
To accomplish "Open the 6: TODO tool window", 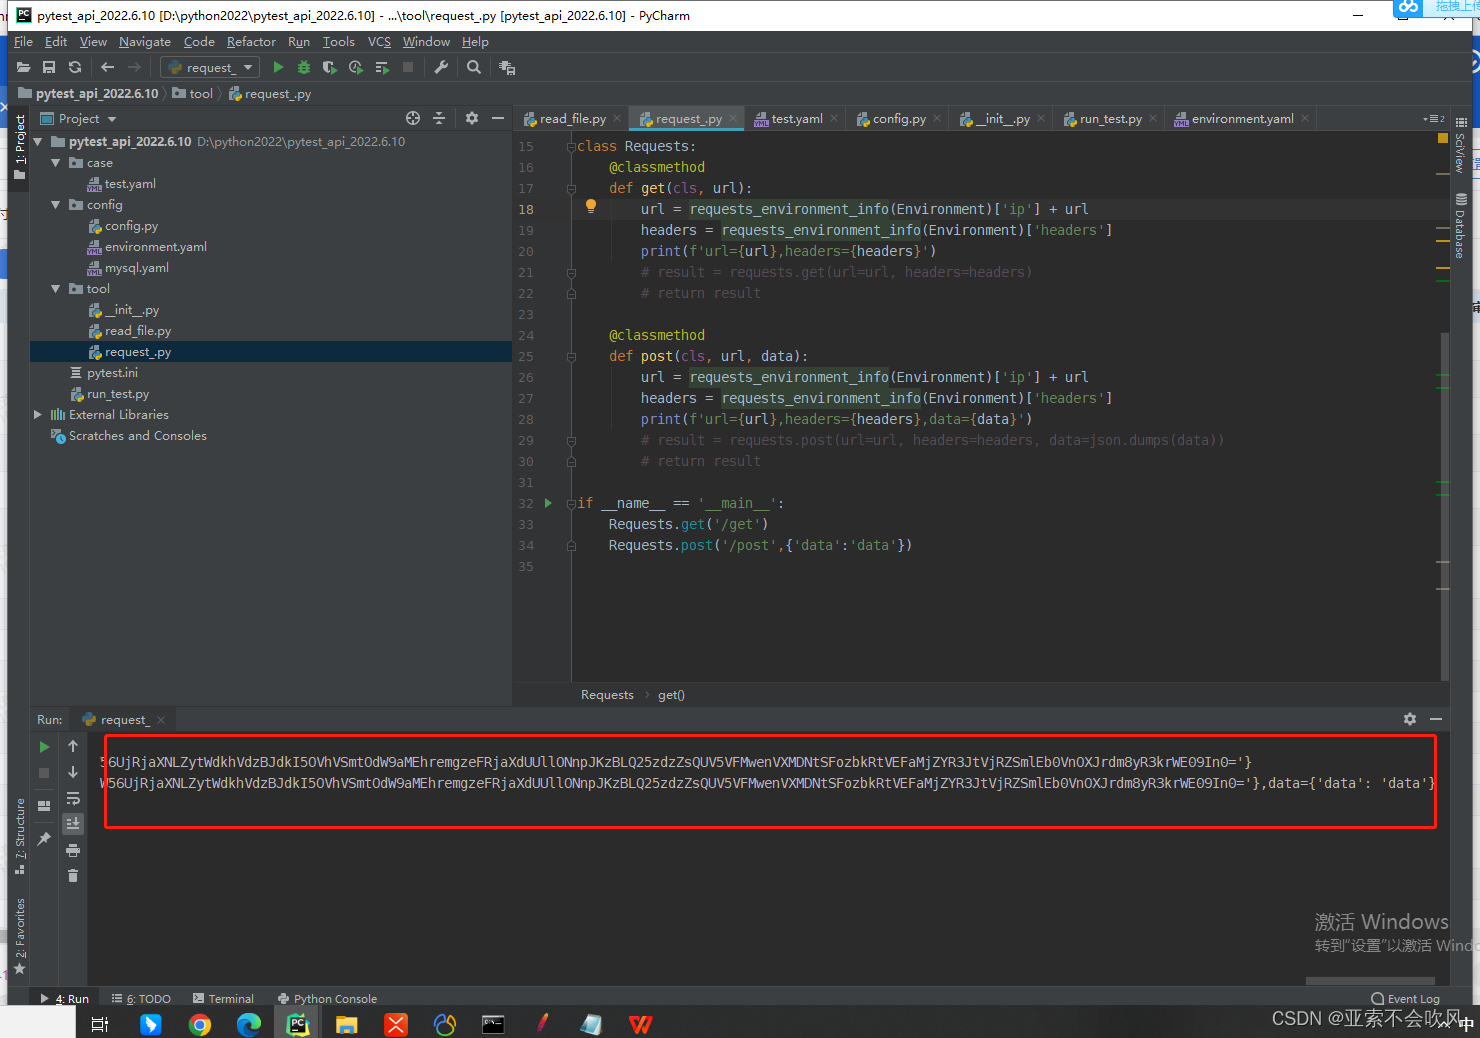I will click(141, 998).
